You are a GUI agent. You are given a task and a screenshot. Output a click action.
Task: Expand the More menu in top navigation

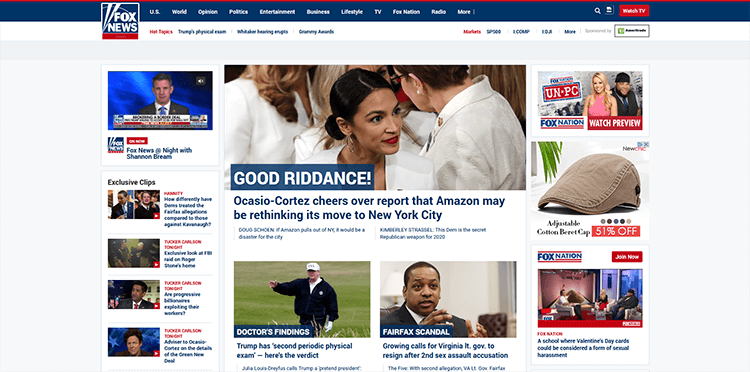click(466, 12)
